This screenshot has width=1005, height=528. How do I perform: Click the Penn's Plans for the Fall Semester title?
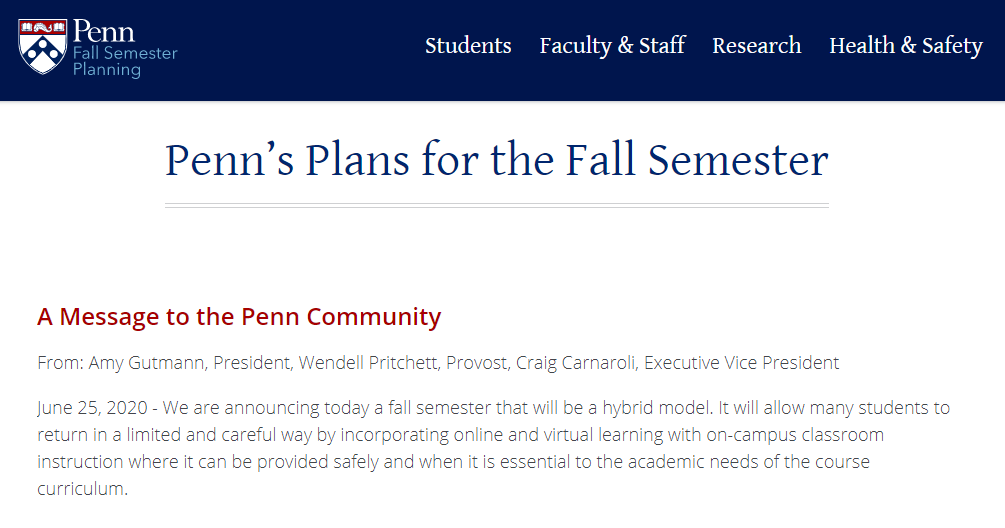coord(496,160)
